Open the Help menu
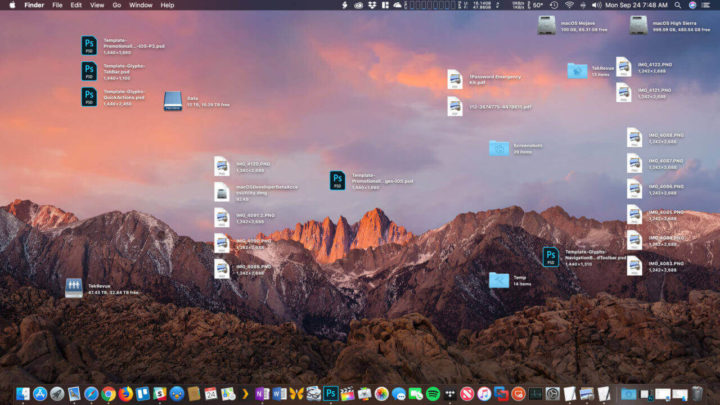This screenshot has height=405, width=720. pos(167,5)
